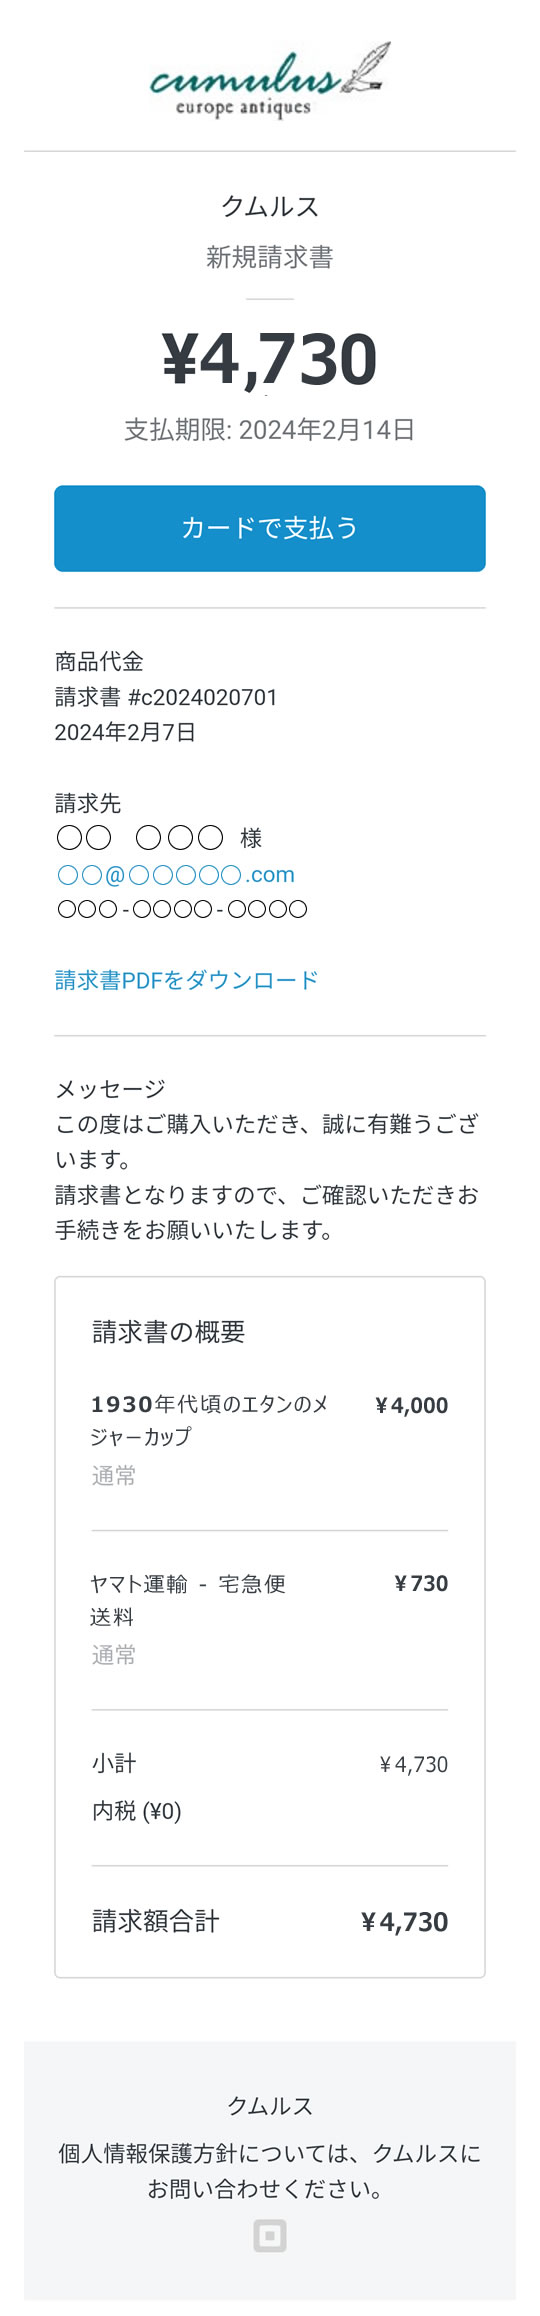Click the 新規請求書 subtitle text

pyautogui.click(x=270, y=257)
